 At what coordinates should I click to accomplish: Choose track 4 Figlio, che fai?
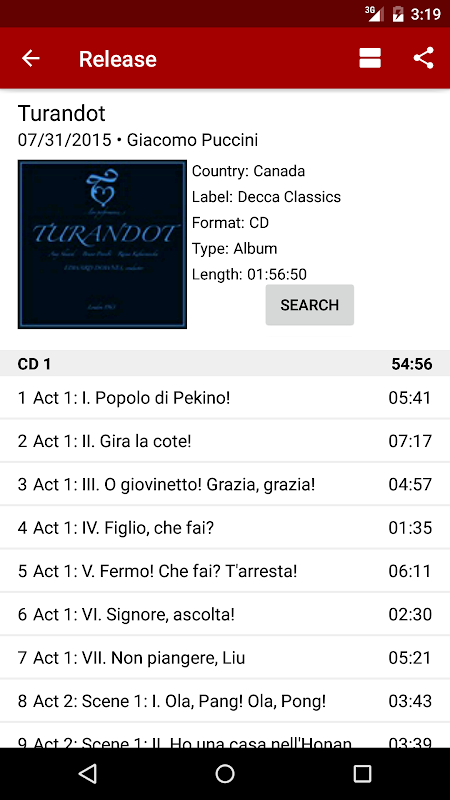click(x=225, y=528)
